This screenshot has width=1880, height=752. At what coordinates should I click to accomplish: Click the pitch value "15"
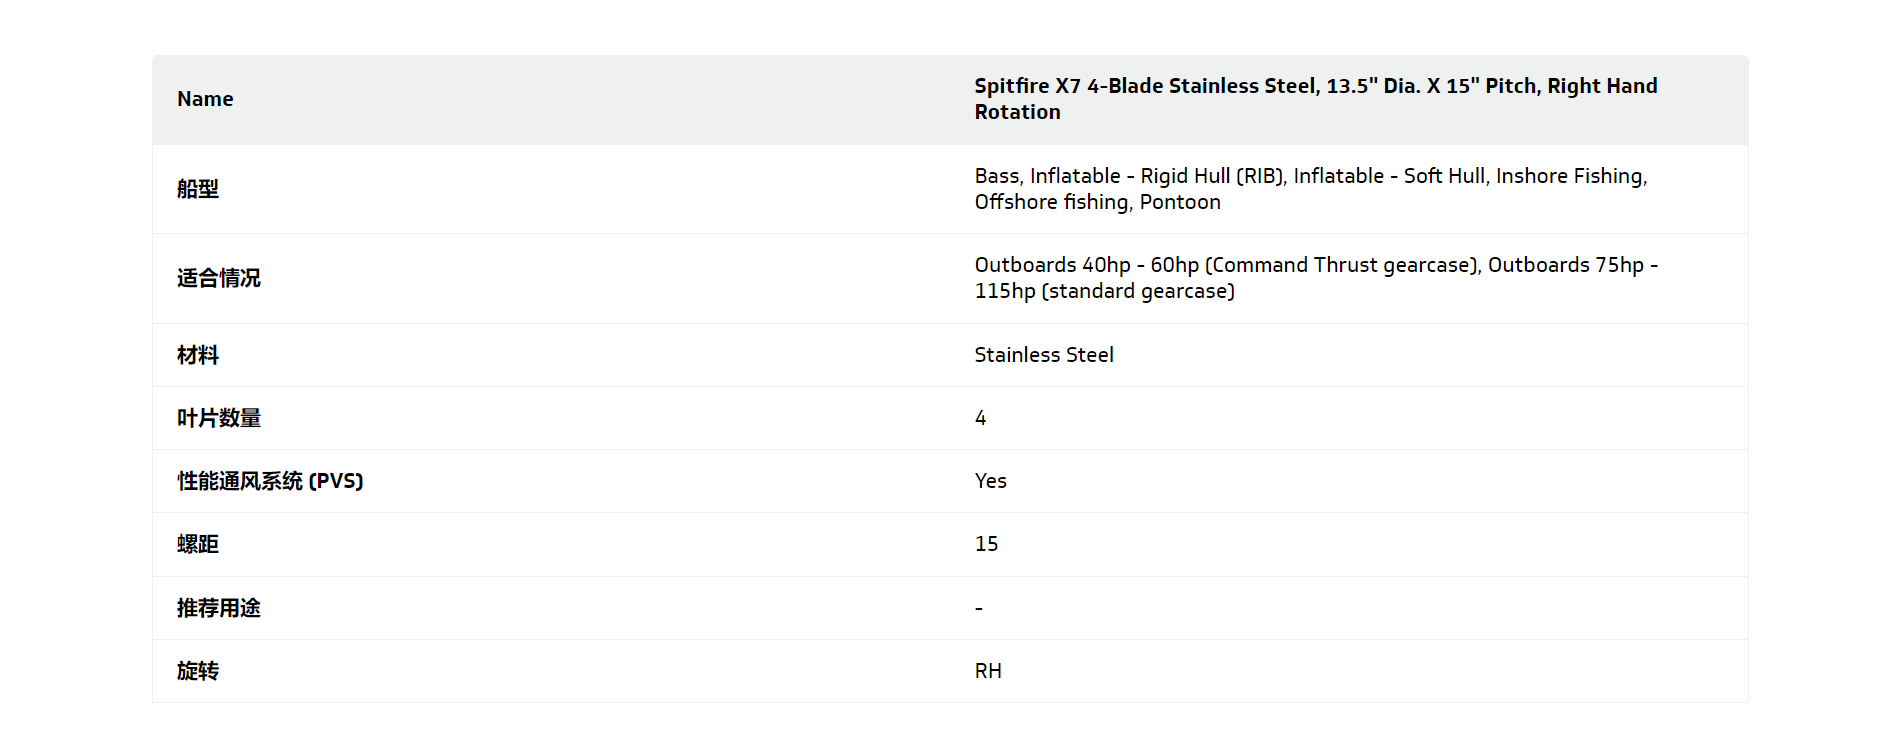[986, 544]
